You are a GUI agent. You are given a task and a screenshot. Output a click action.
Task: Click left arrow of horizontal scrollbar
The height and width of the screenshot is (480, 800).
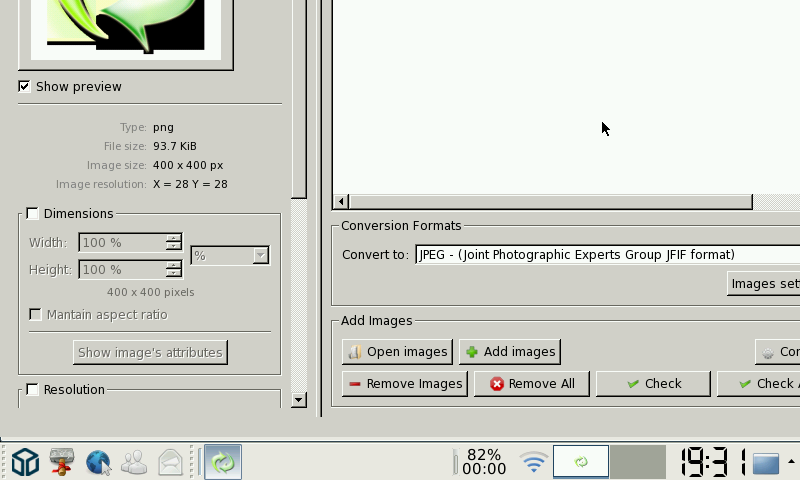341,201
